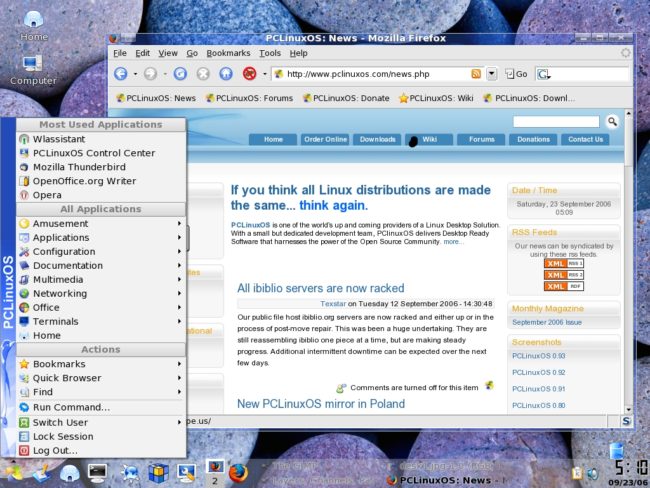
Task: Open the Home igloo icon in the panel
Action: click(70, 473)
